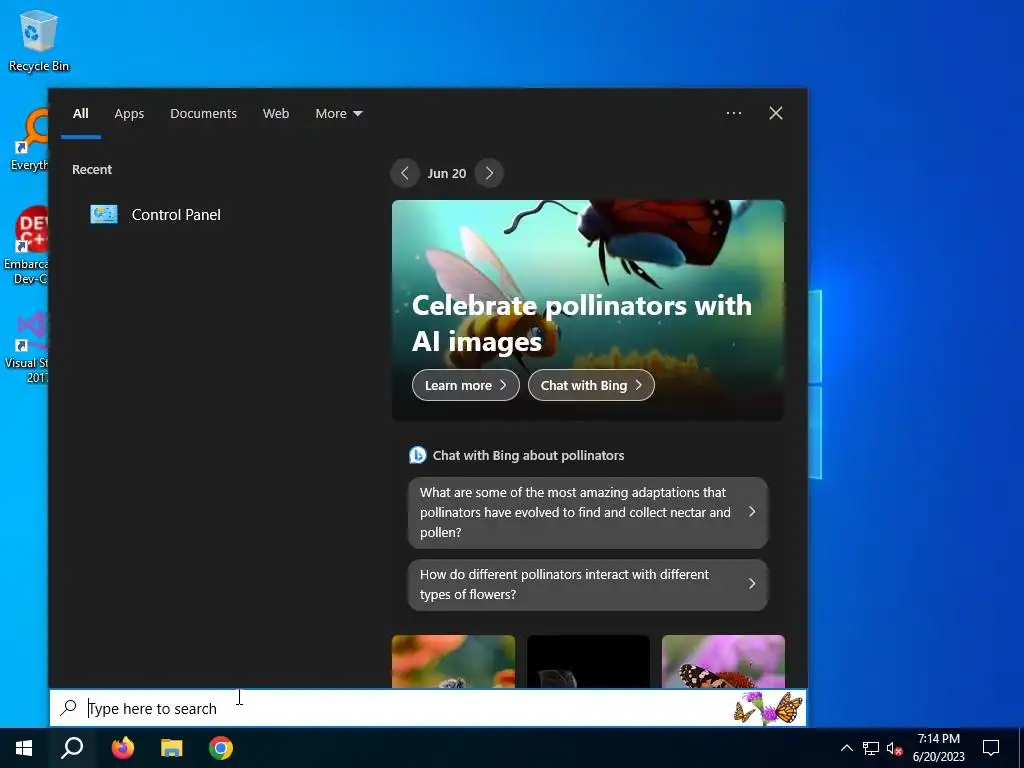
Task: Click the muted volume tray icon
Action: coord(894,748)
